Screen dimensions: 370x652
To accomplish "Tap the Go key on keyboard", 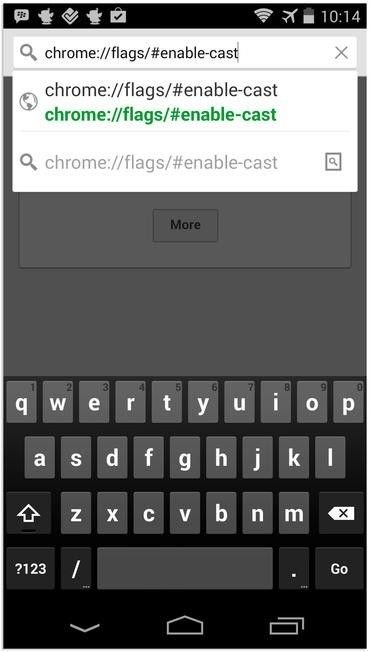I will (x=339, y=568).
